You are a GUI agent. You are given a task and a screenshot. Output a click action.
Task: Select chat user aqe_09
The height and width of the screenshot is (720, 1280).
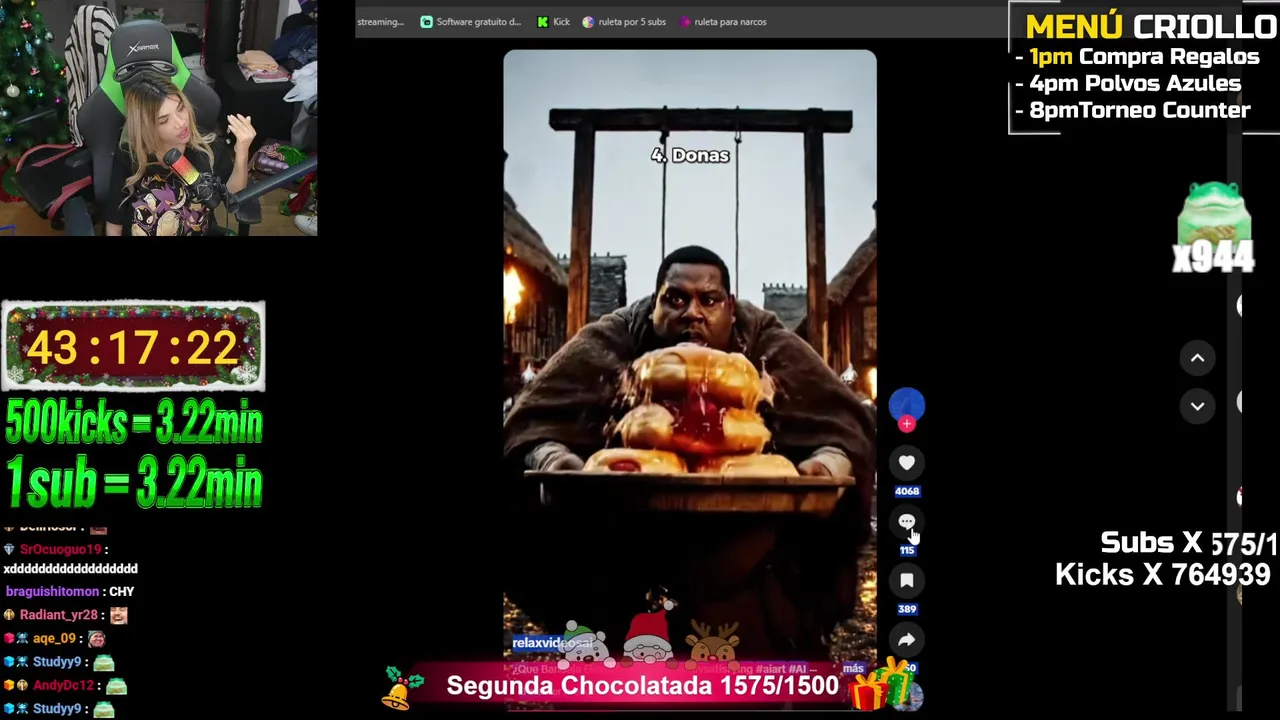54,638
